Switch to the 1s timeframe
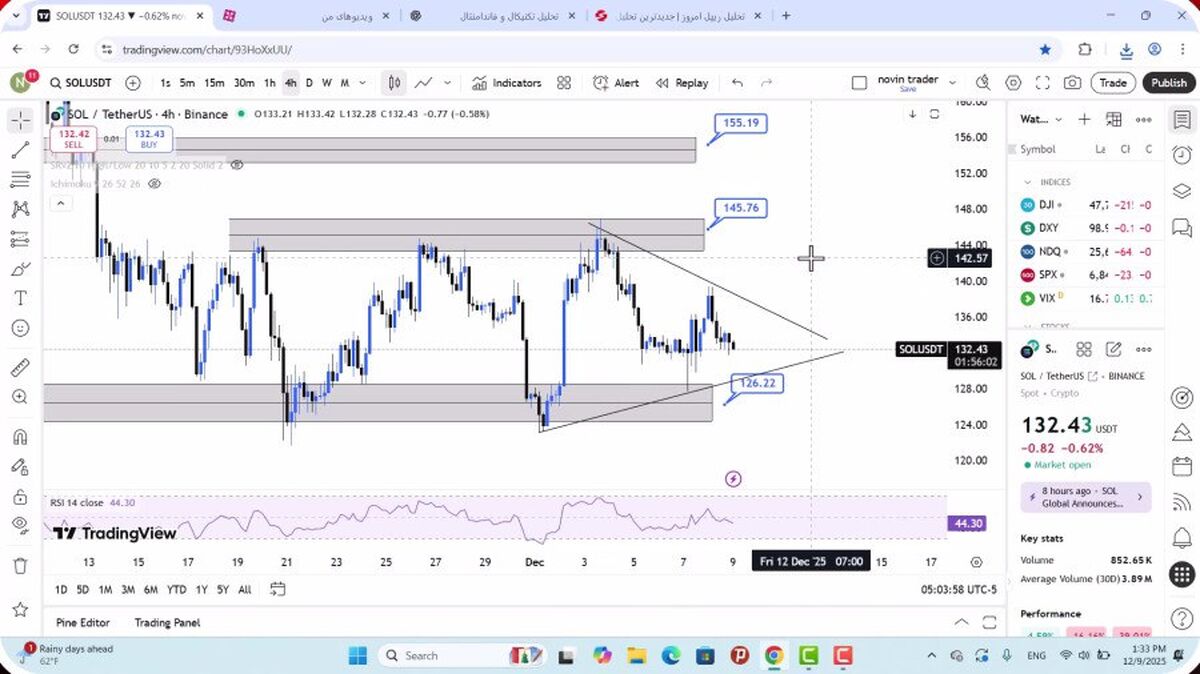 coord(165,83)
